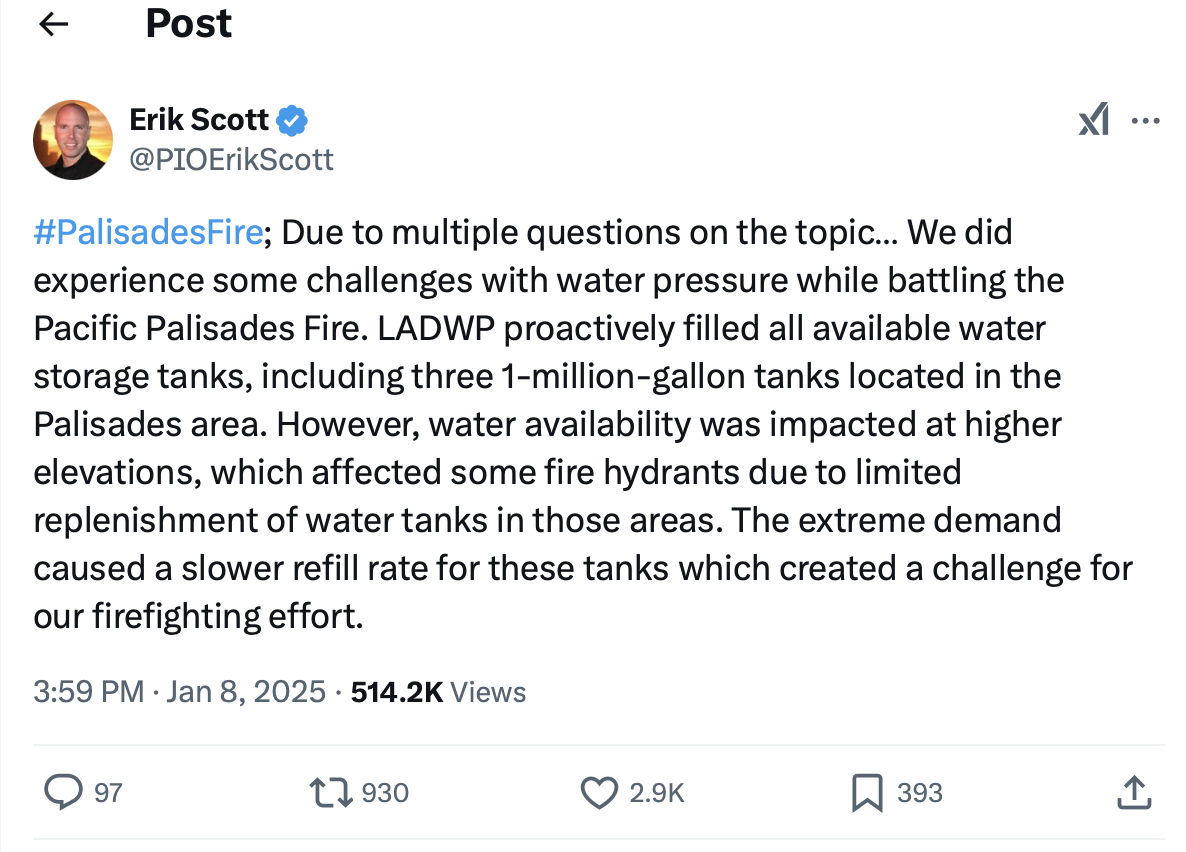
Task: Open Erik Scott's profile photo
Action: click(x=73, y=140)
